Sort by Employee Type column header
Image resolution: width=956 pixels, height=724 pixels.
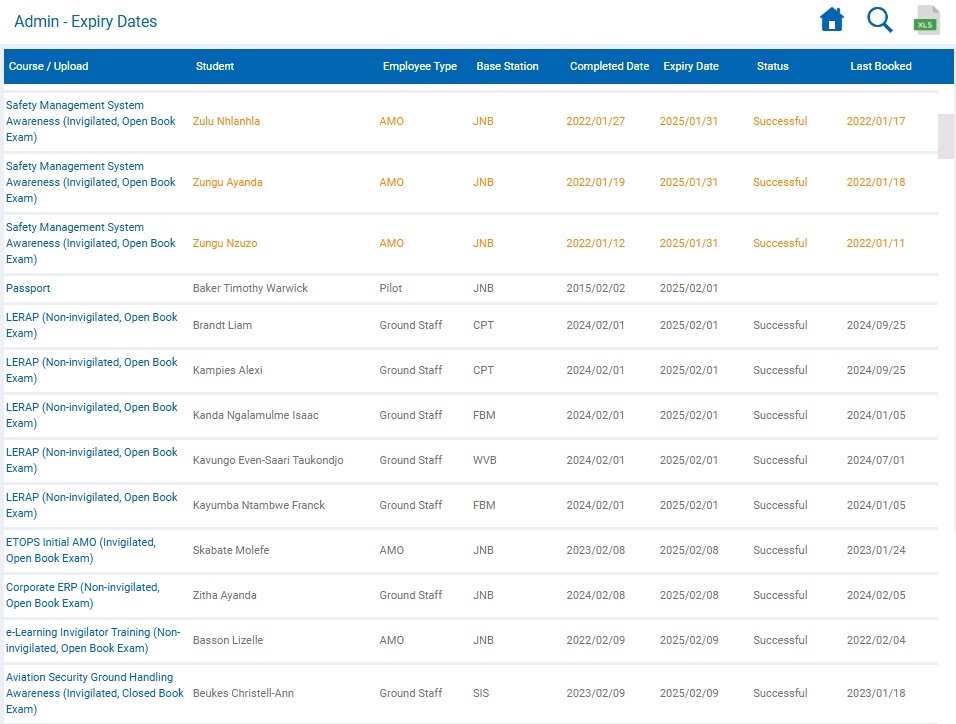419,66
